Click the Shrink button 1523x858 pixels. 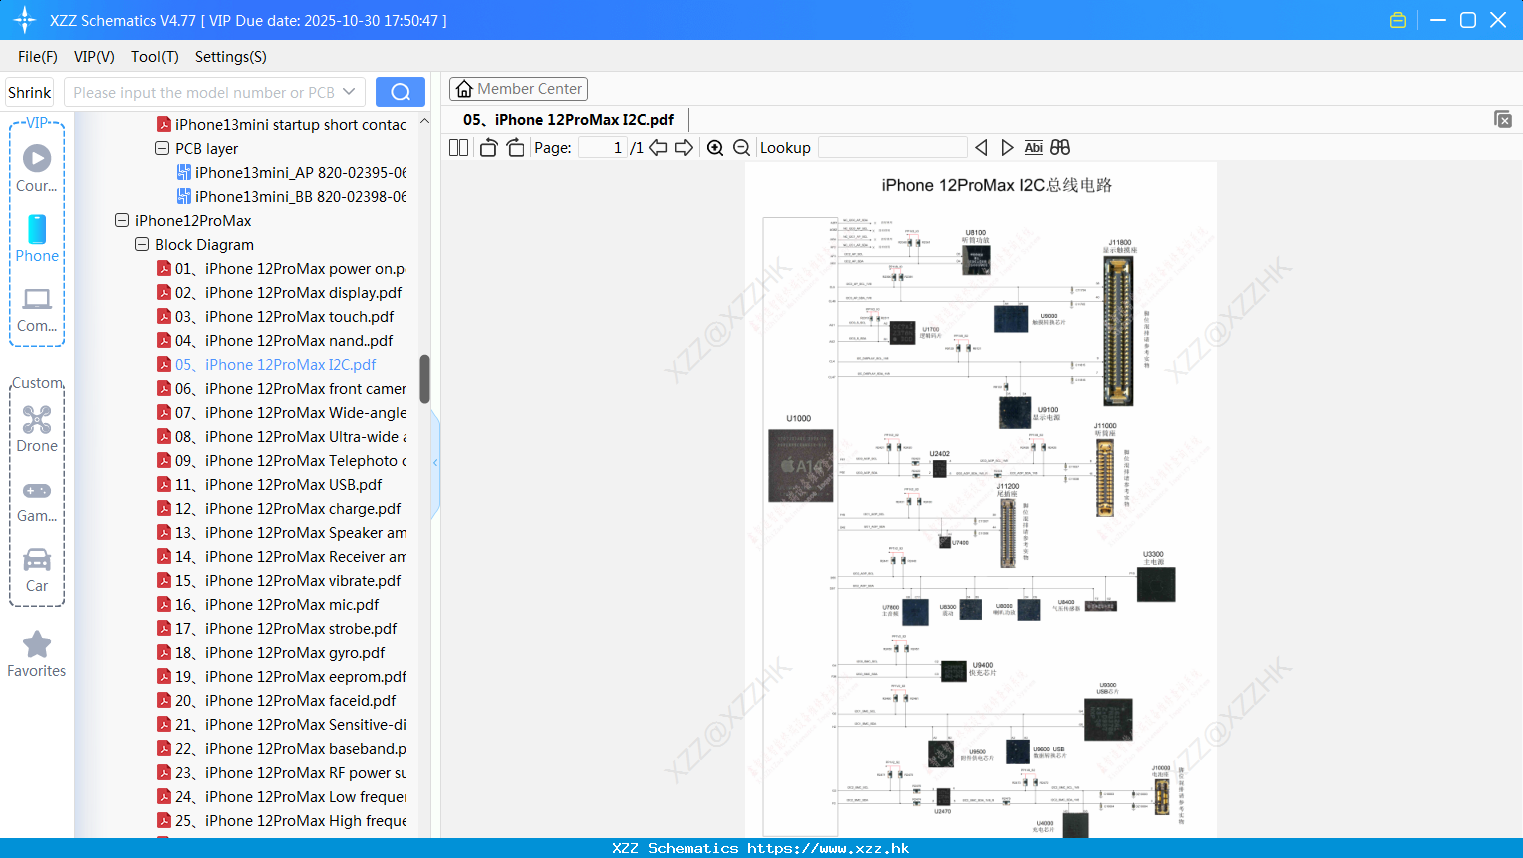[30, 92]
